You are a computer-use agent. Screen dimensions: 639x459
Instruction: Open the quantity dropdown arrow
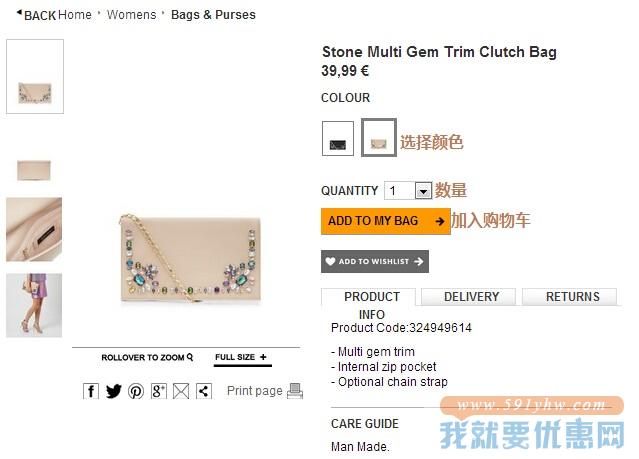point(423,191)
